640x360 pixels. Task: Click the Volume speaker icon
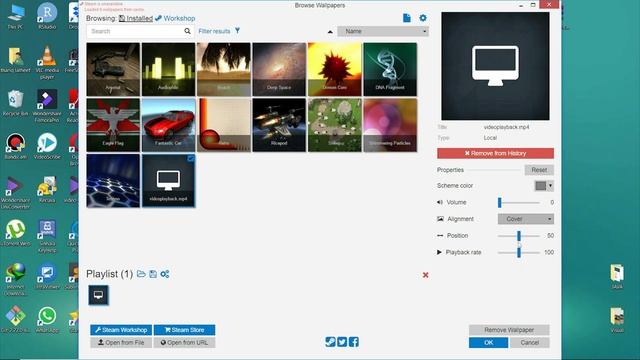(440, 202)
